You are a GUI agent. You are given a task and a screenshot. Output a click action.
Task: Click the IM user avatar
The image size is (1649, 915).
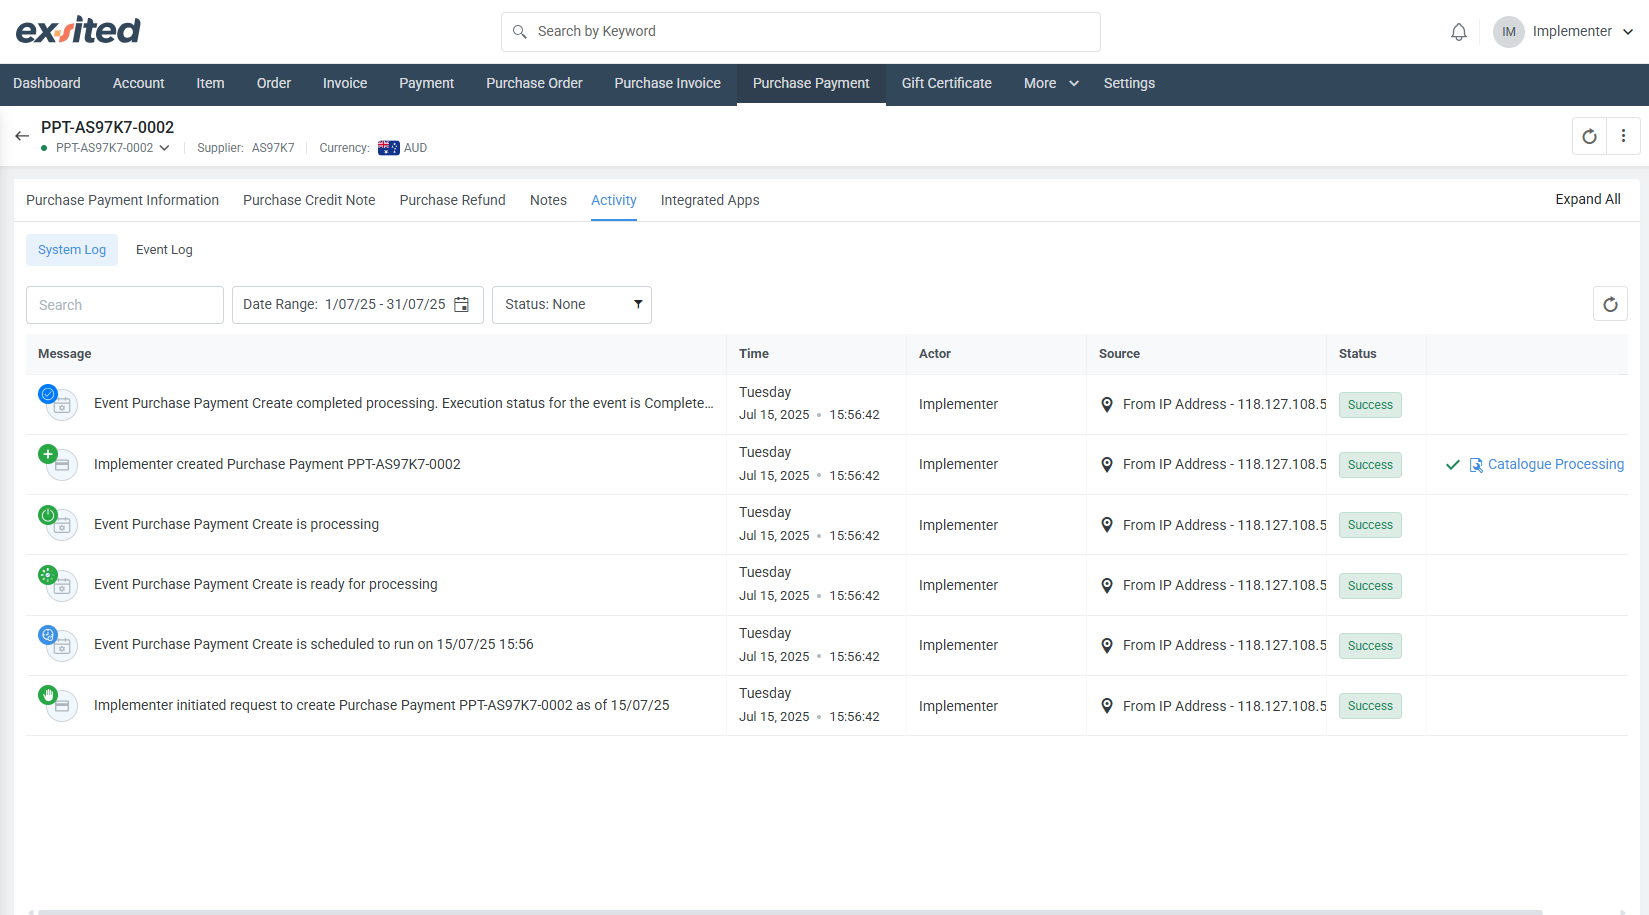[1508, 32]
